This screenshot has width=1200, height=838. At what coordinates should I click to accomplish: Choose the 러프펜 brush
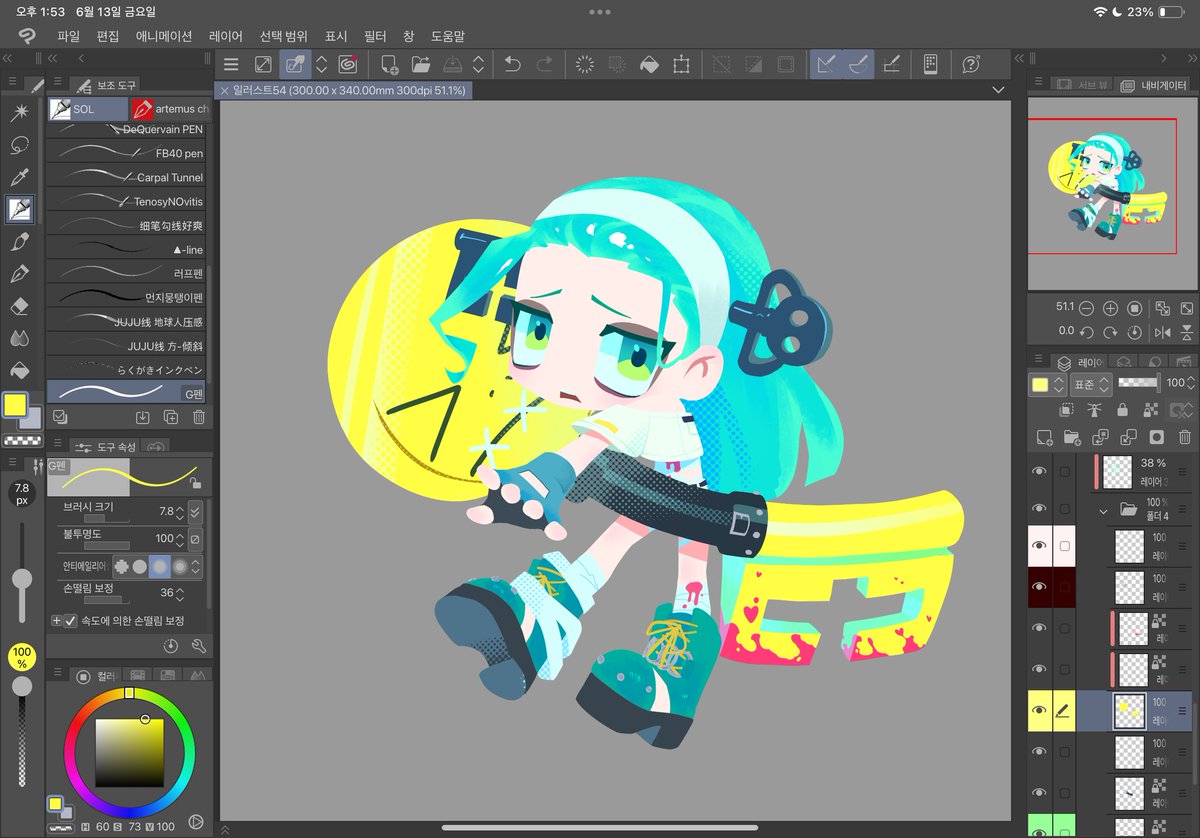point(126,273)
